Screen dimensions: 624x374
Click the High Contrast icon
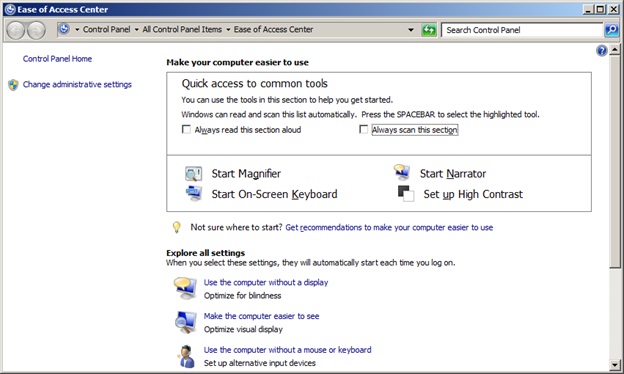coord(406,194)
